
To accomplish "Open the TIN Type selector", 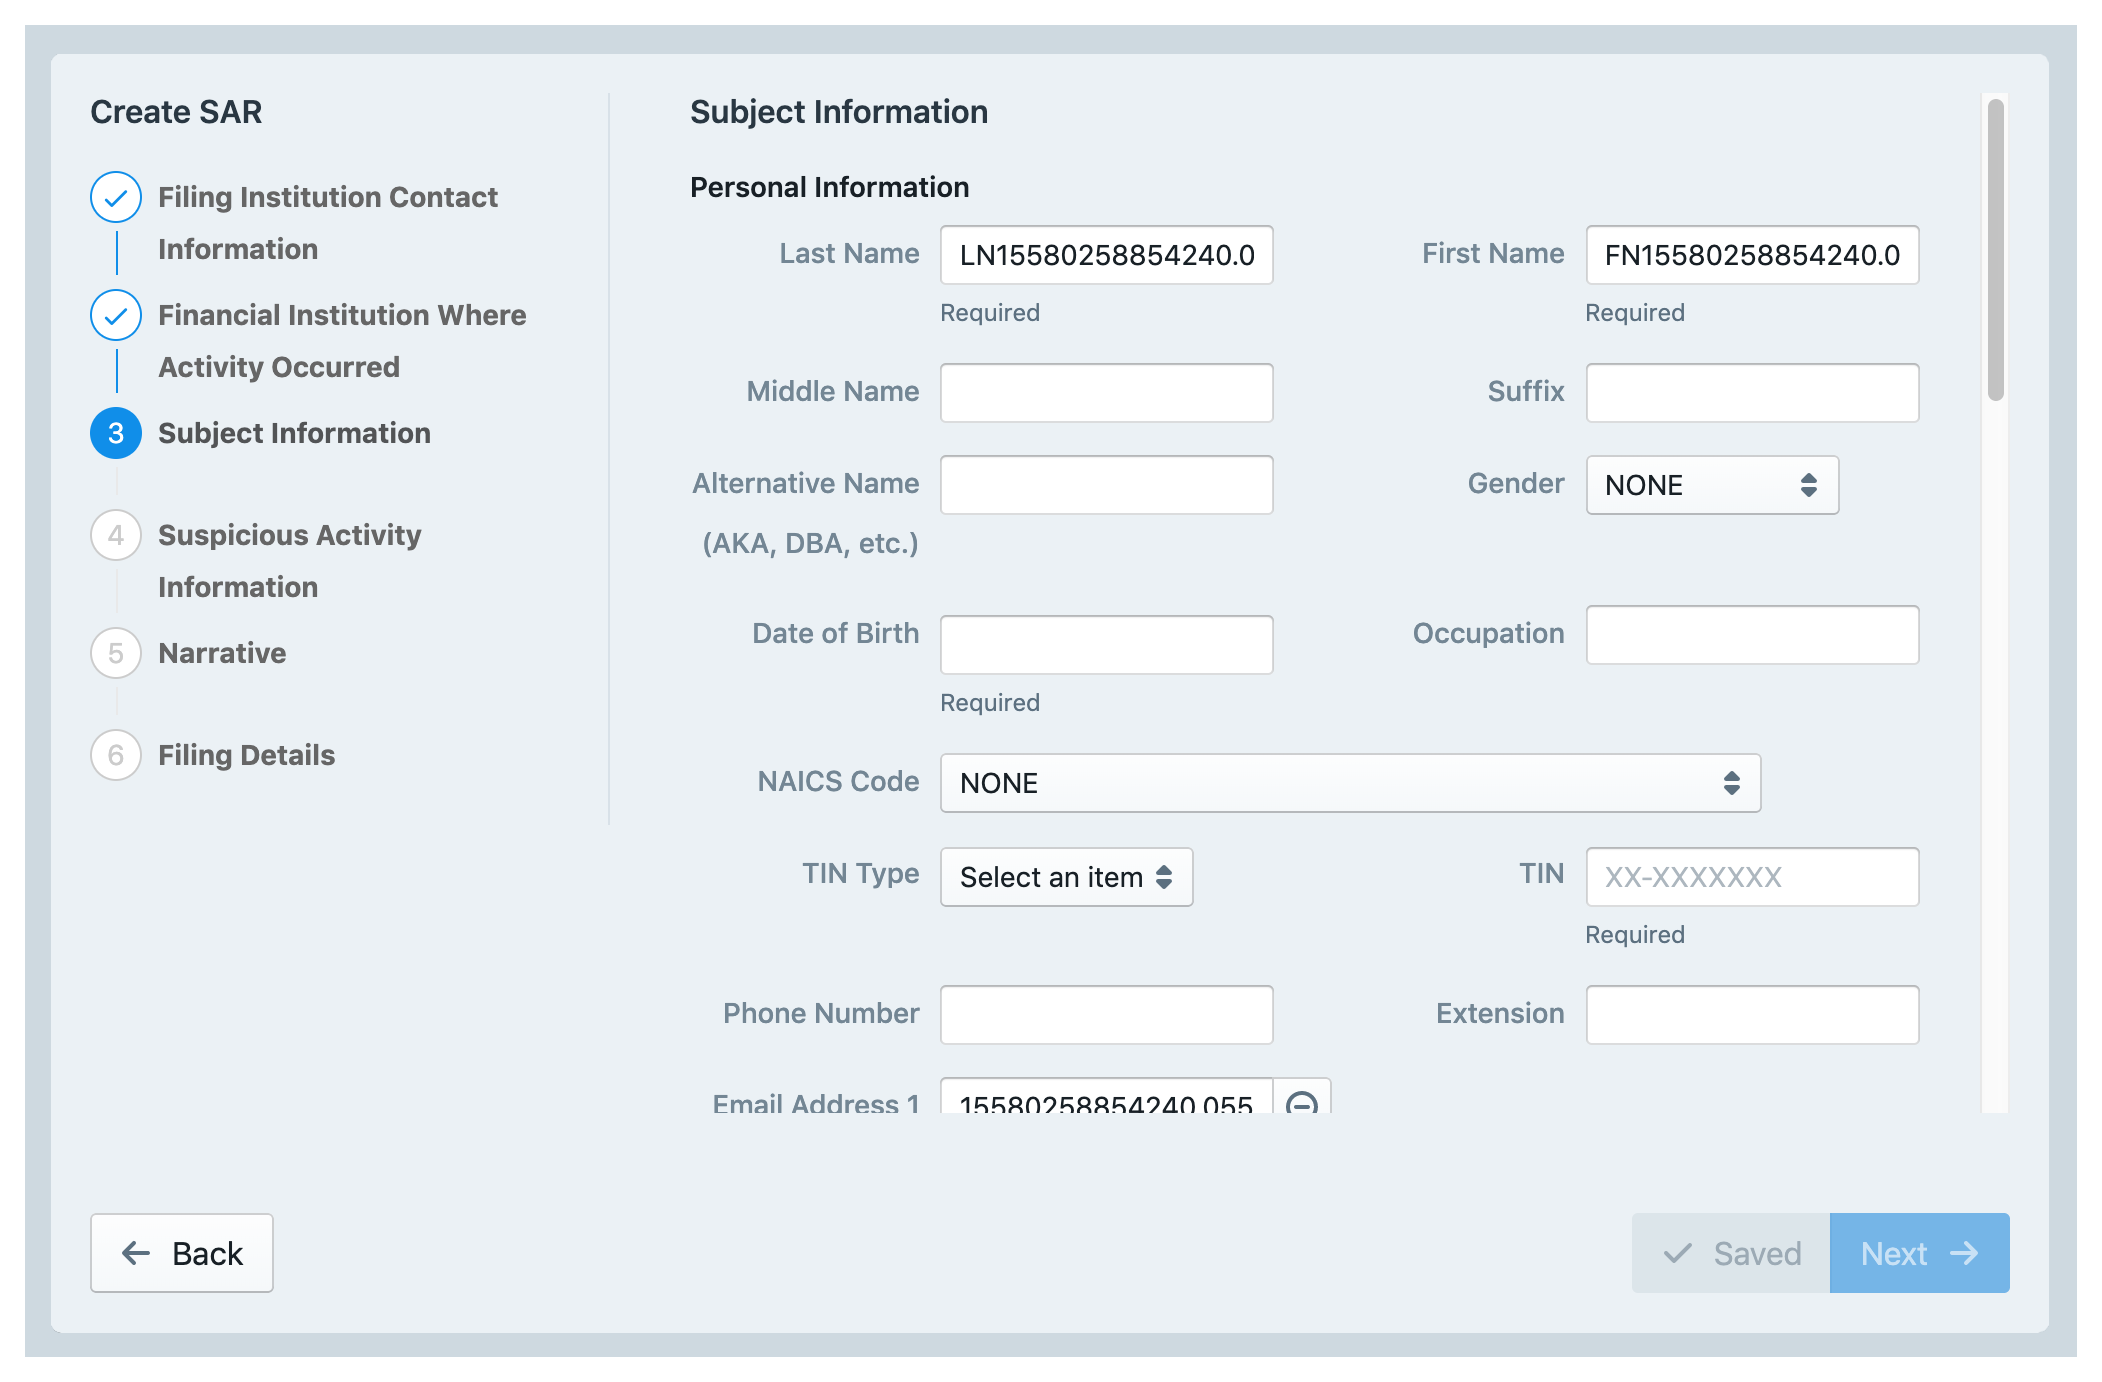I will click(1065, 877).
